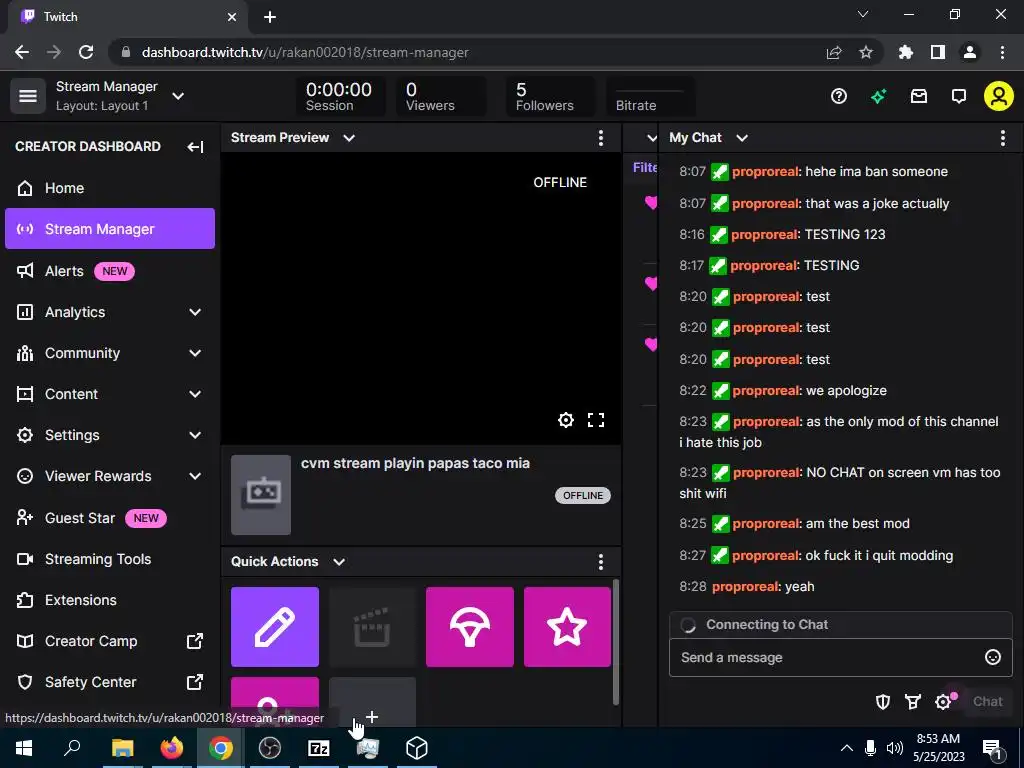The image size is (1024, 768).
Task: Select Stream Manager in the sidebar
Action: point(110,229)
